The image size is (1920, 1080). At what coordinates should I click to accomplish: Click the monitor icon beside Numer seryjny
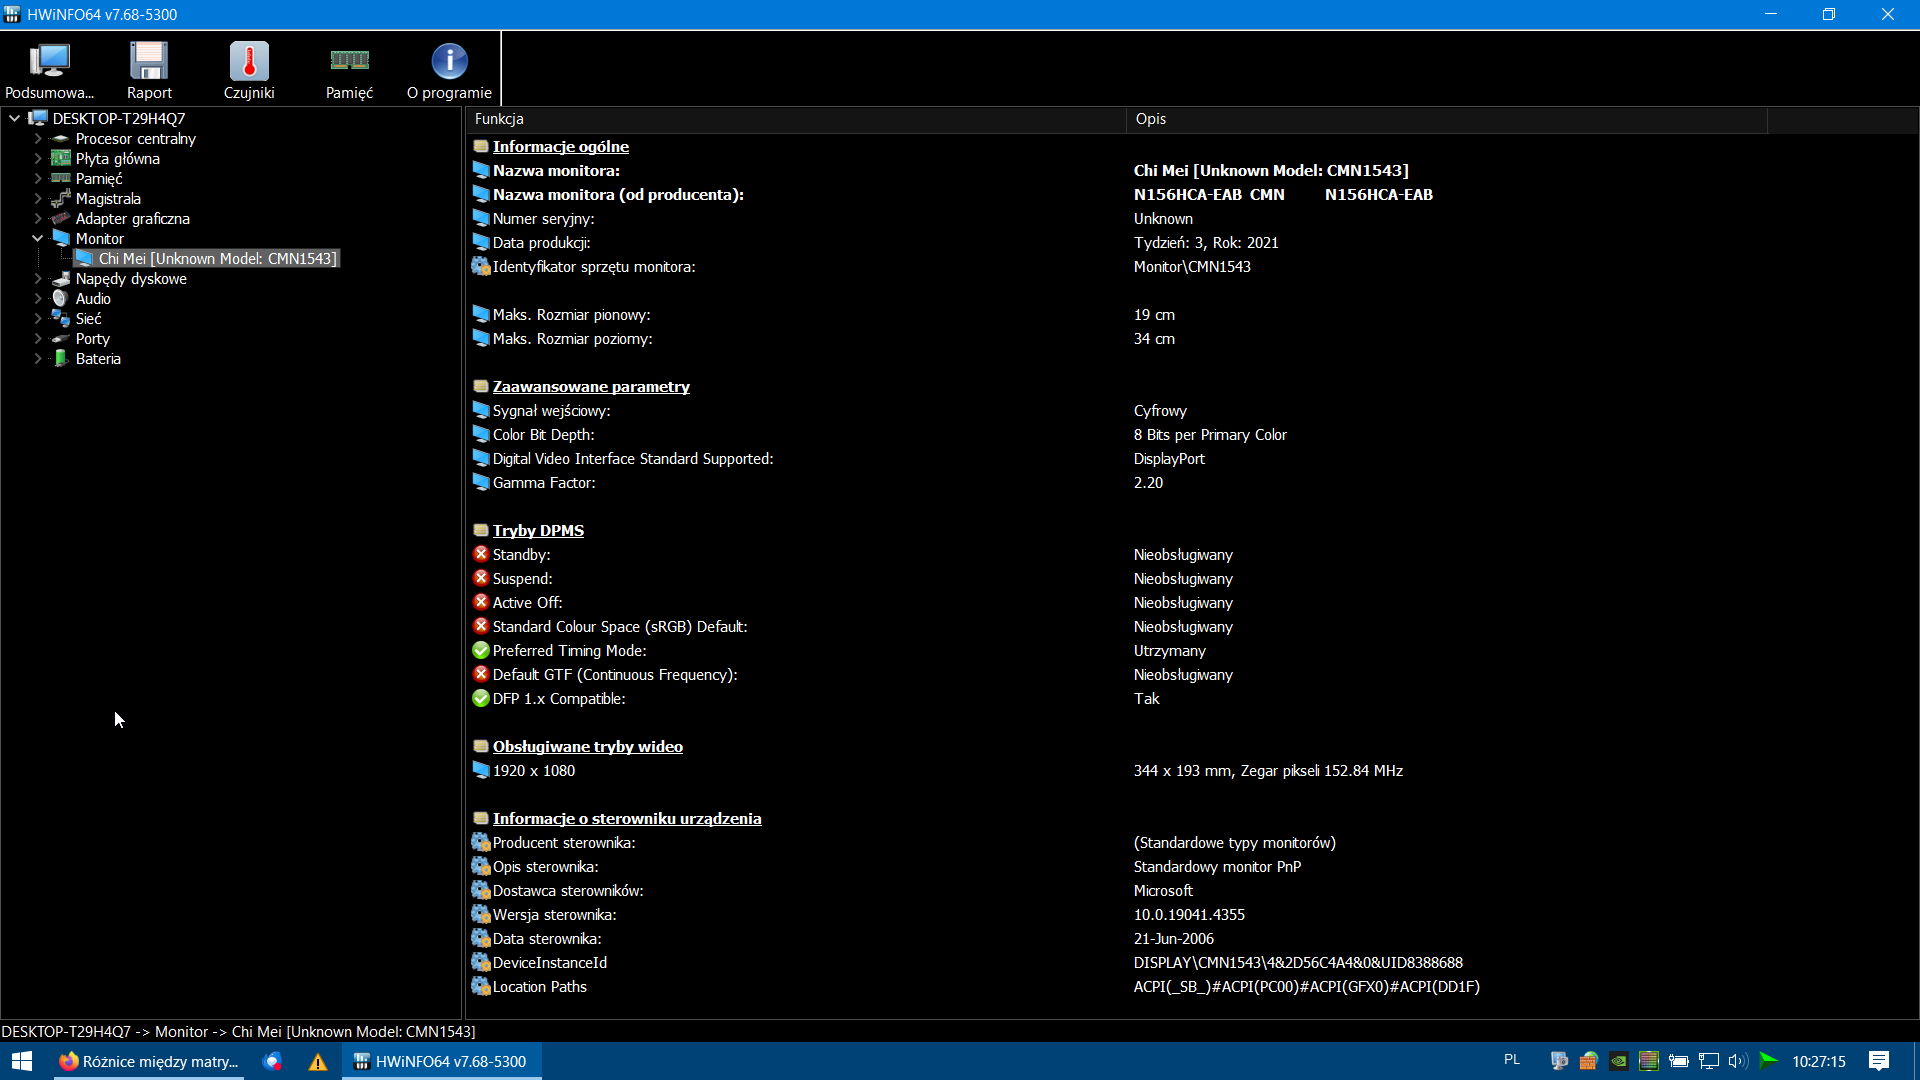tap(481, 218)
